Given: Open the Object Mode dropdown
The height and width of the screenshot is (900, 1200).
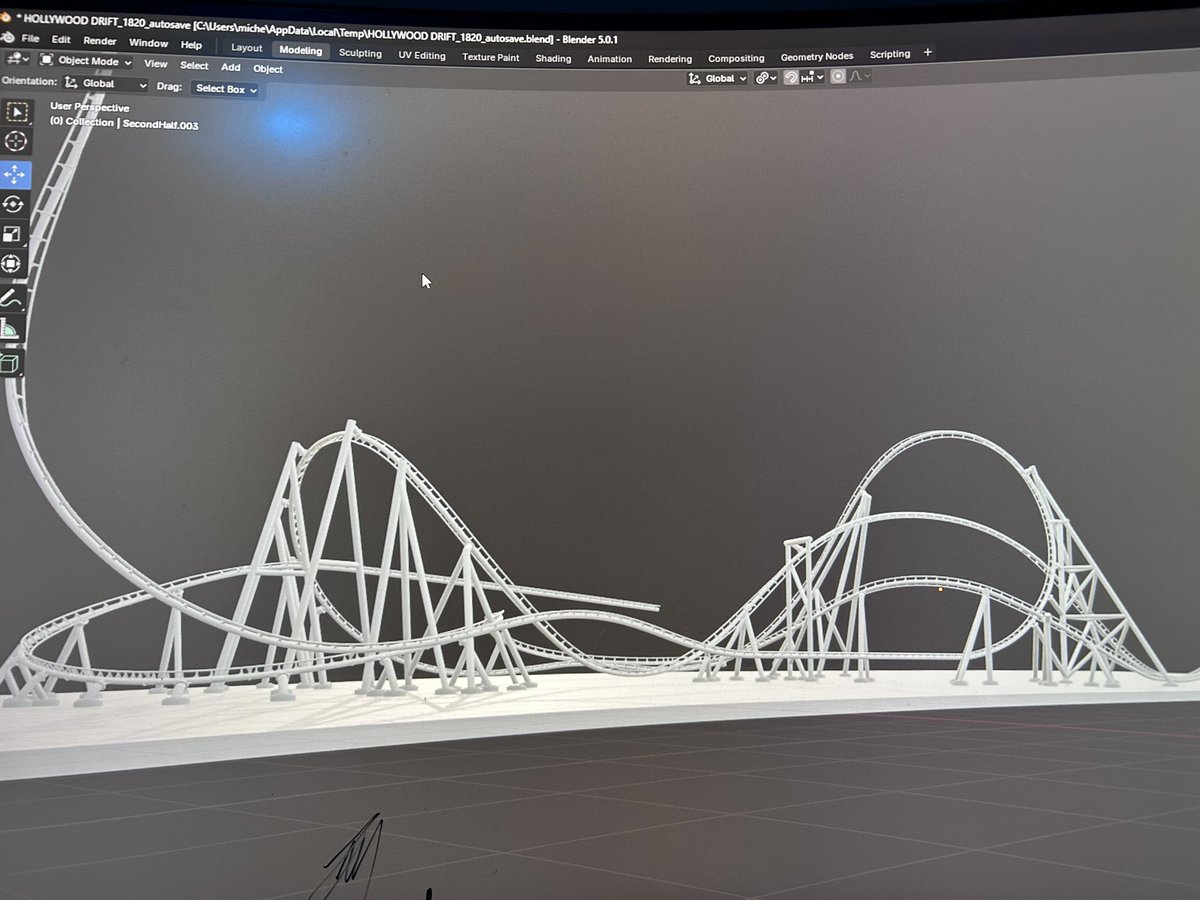Looking at the screenshot, I should 86,61.
